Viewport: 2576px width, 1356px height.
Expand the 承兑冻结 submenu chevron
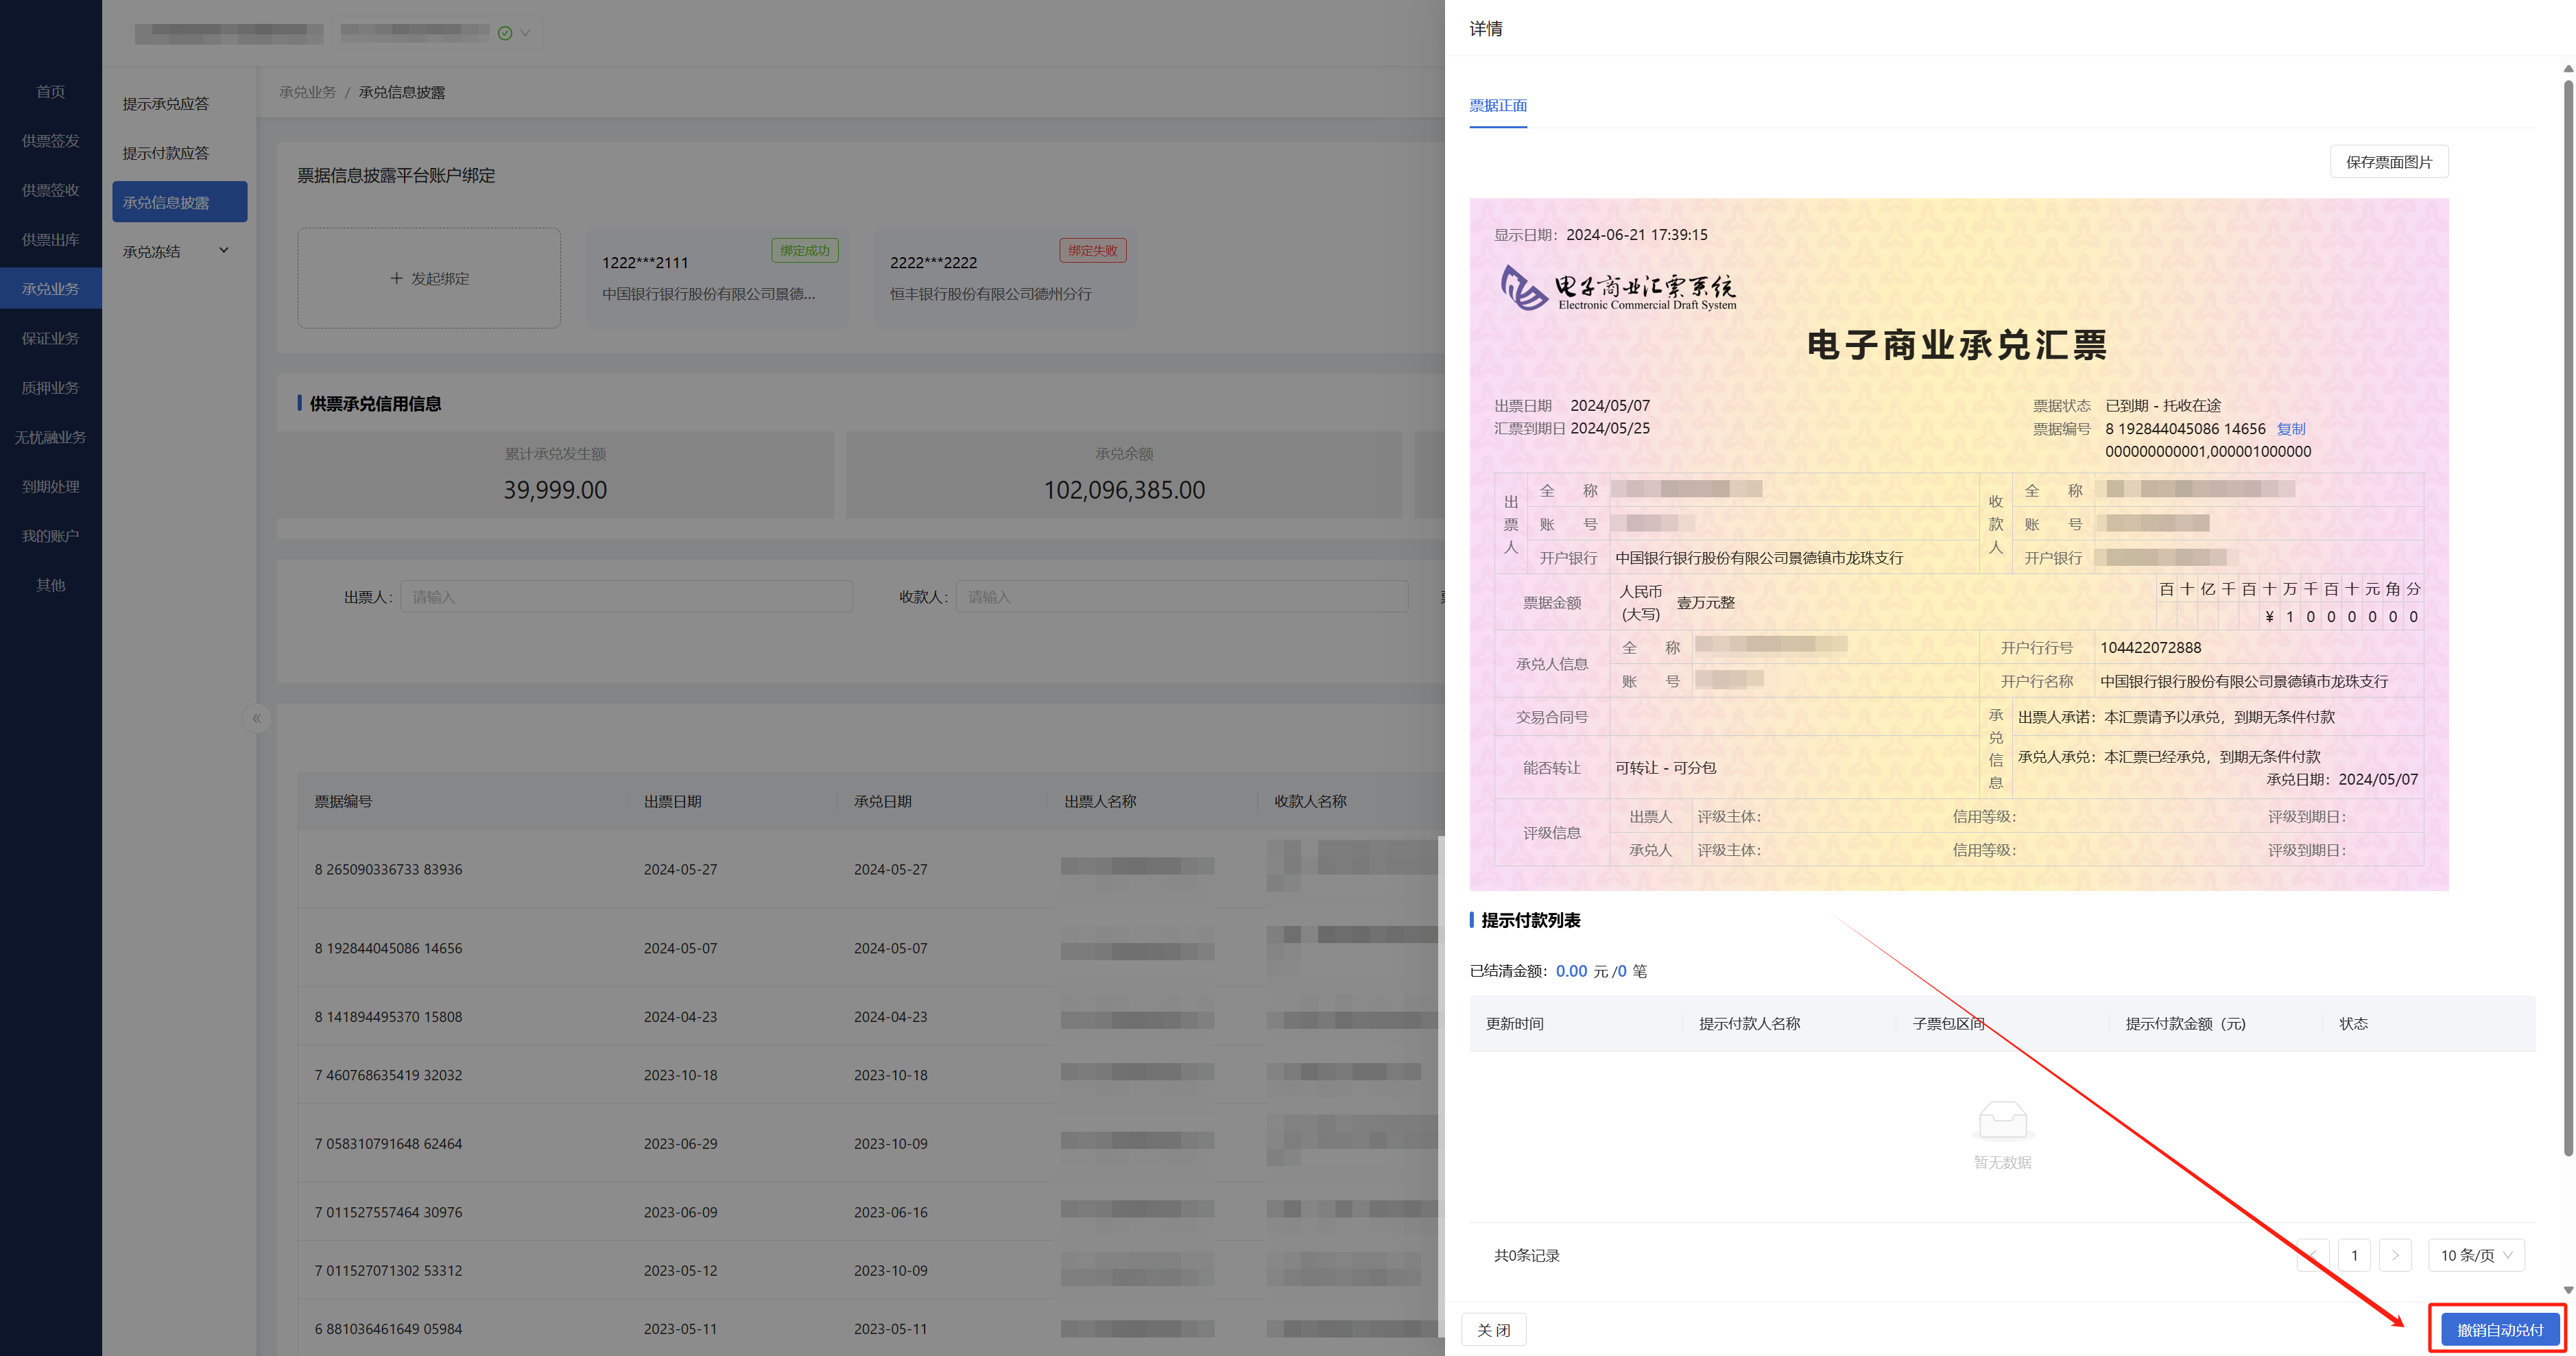pyautogui.click(x=224, y=250)
